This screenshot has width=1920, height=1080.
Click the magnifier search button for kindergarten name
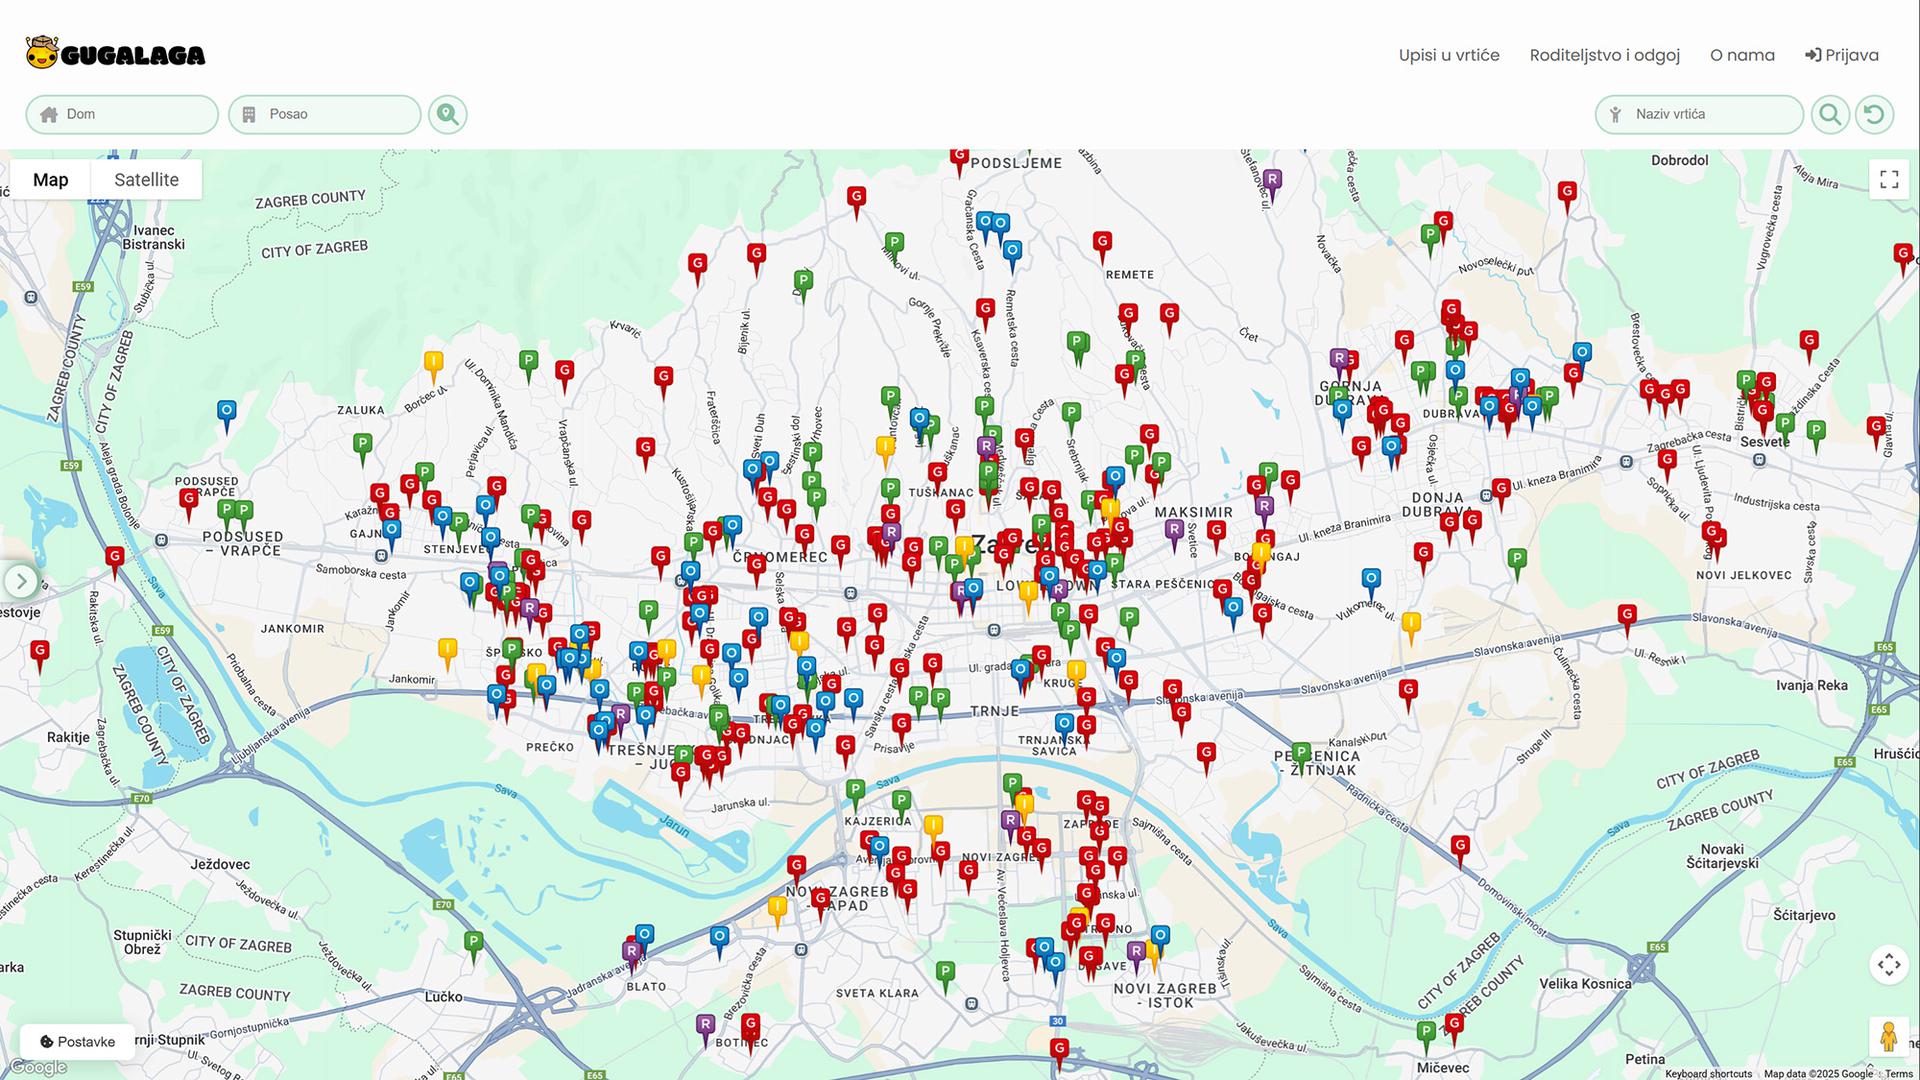(x=1830, y=114)
